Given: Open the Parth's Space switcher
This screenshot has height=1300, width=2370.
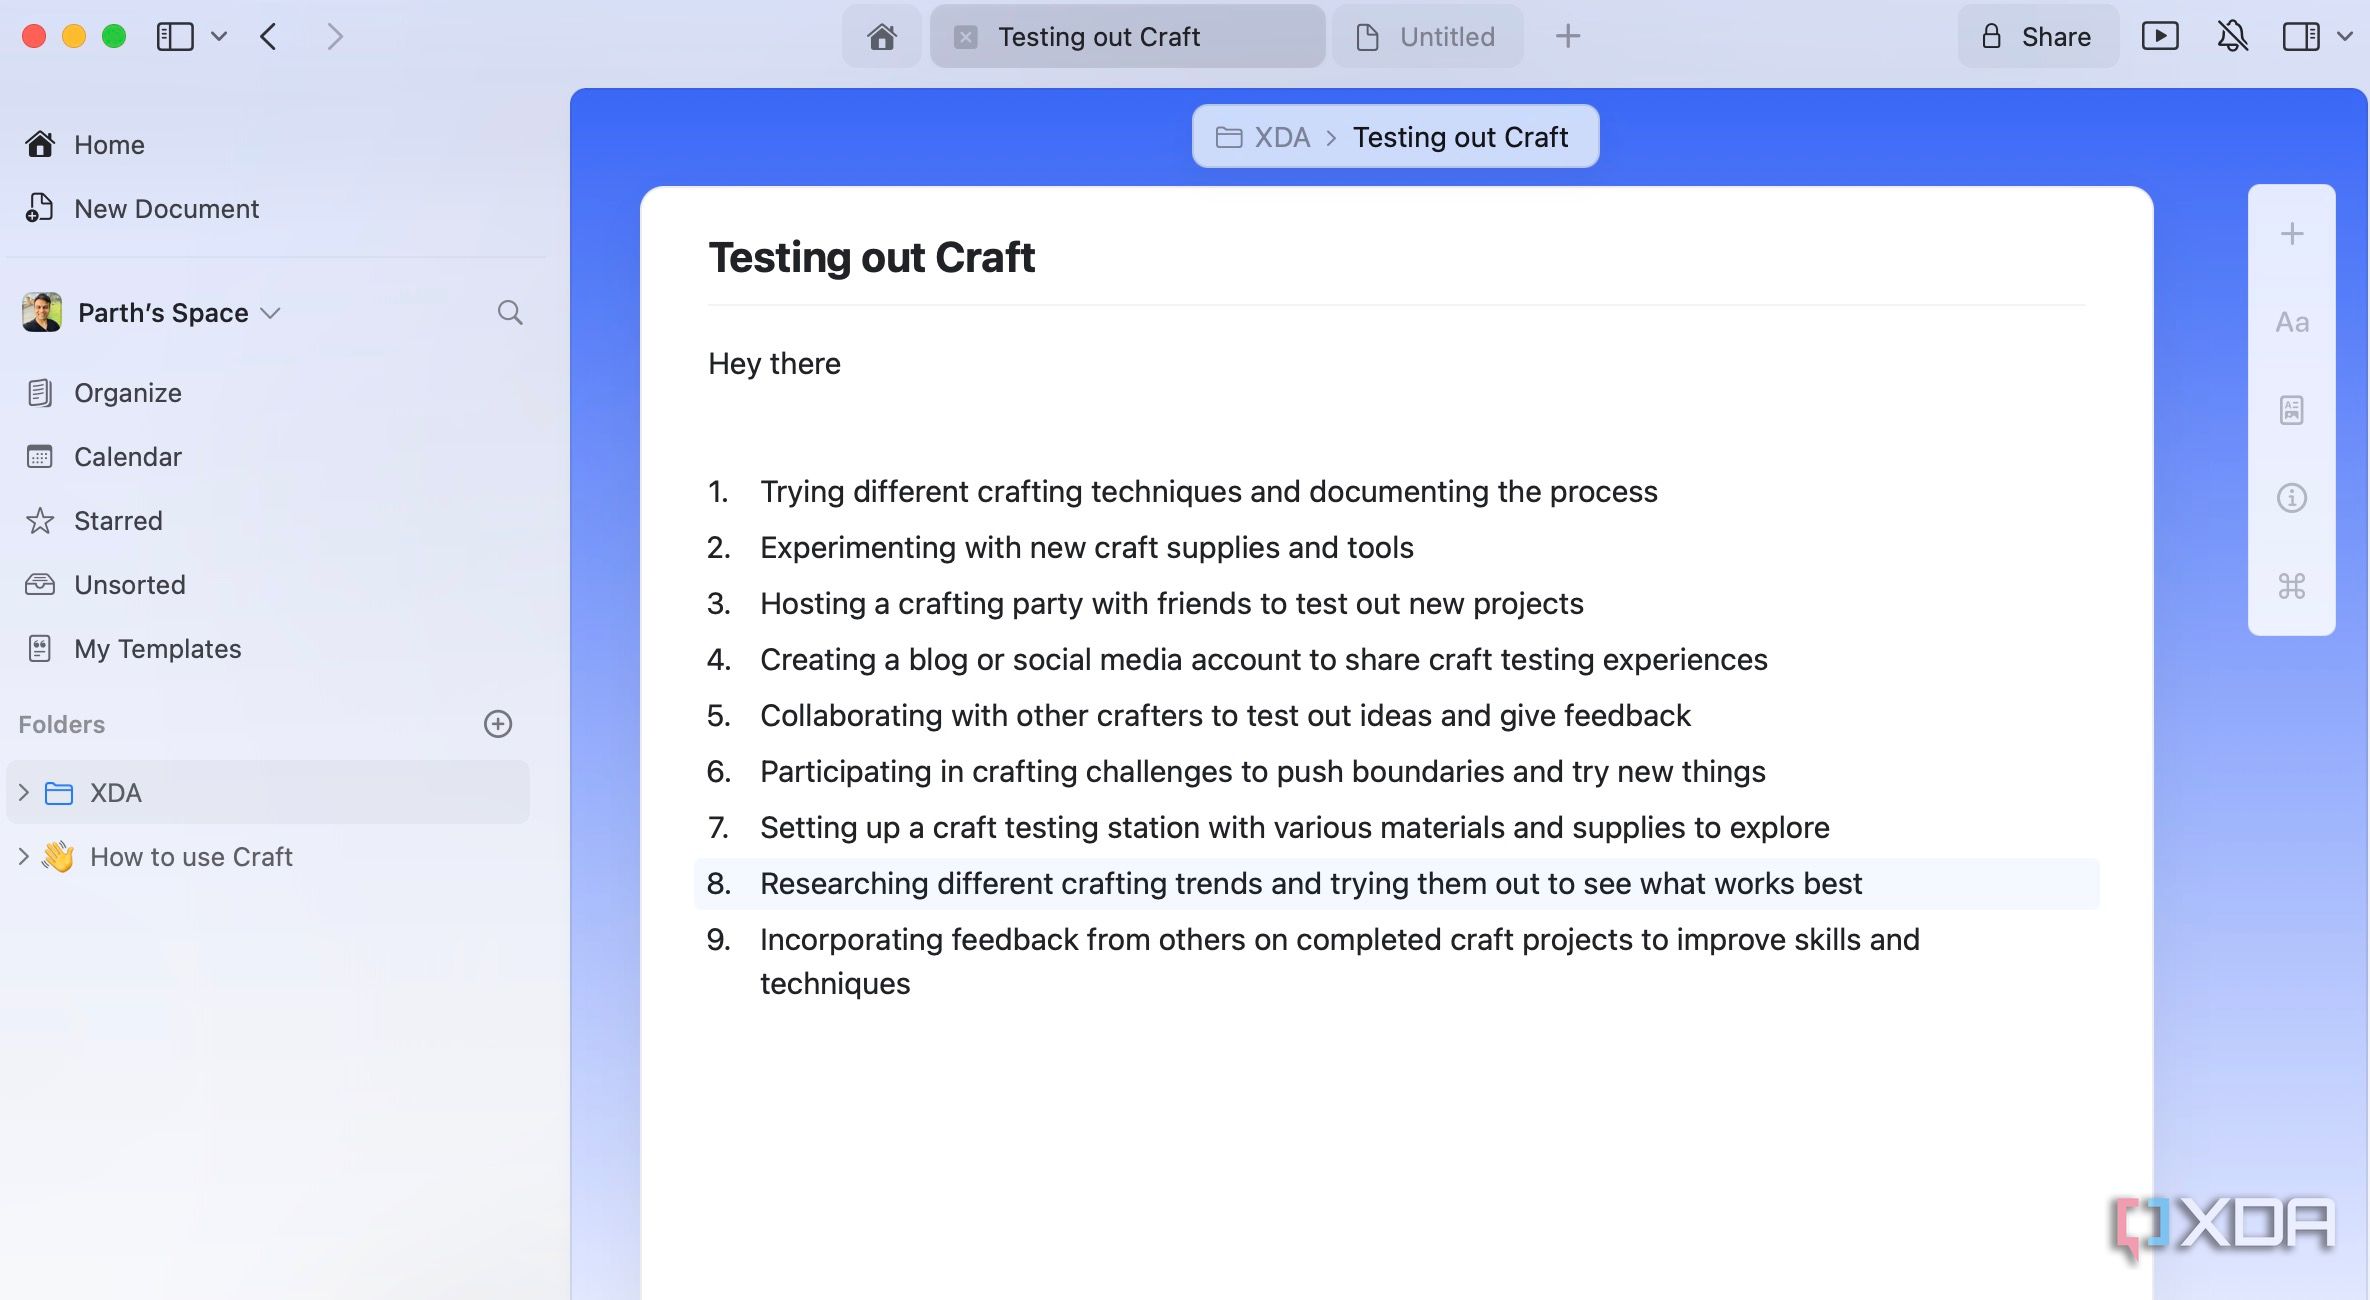Looking at the screenshot, I should point(179,313).
